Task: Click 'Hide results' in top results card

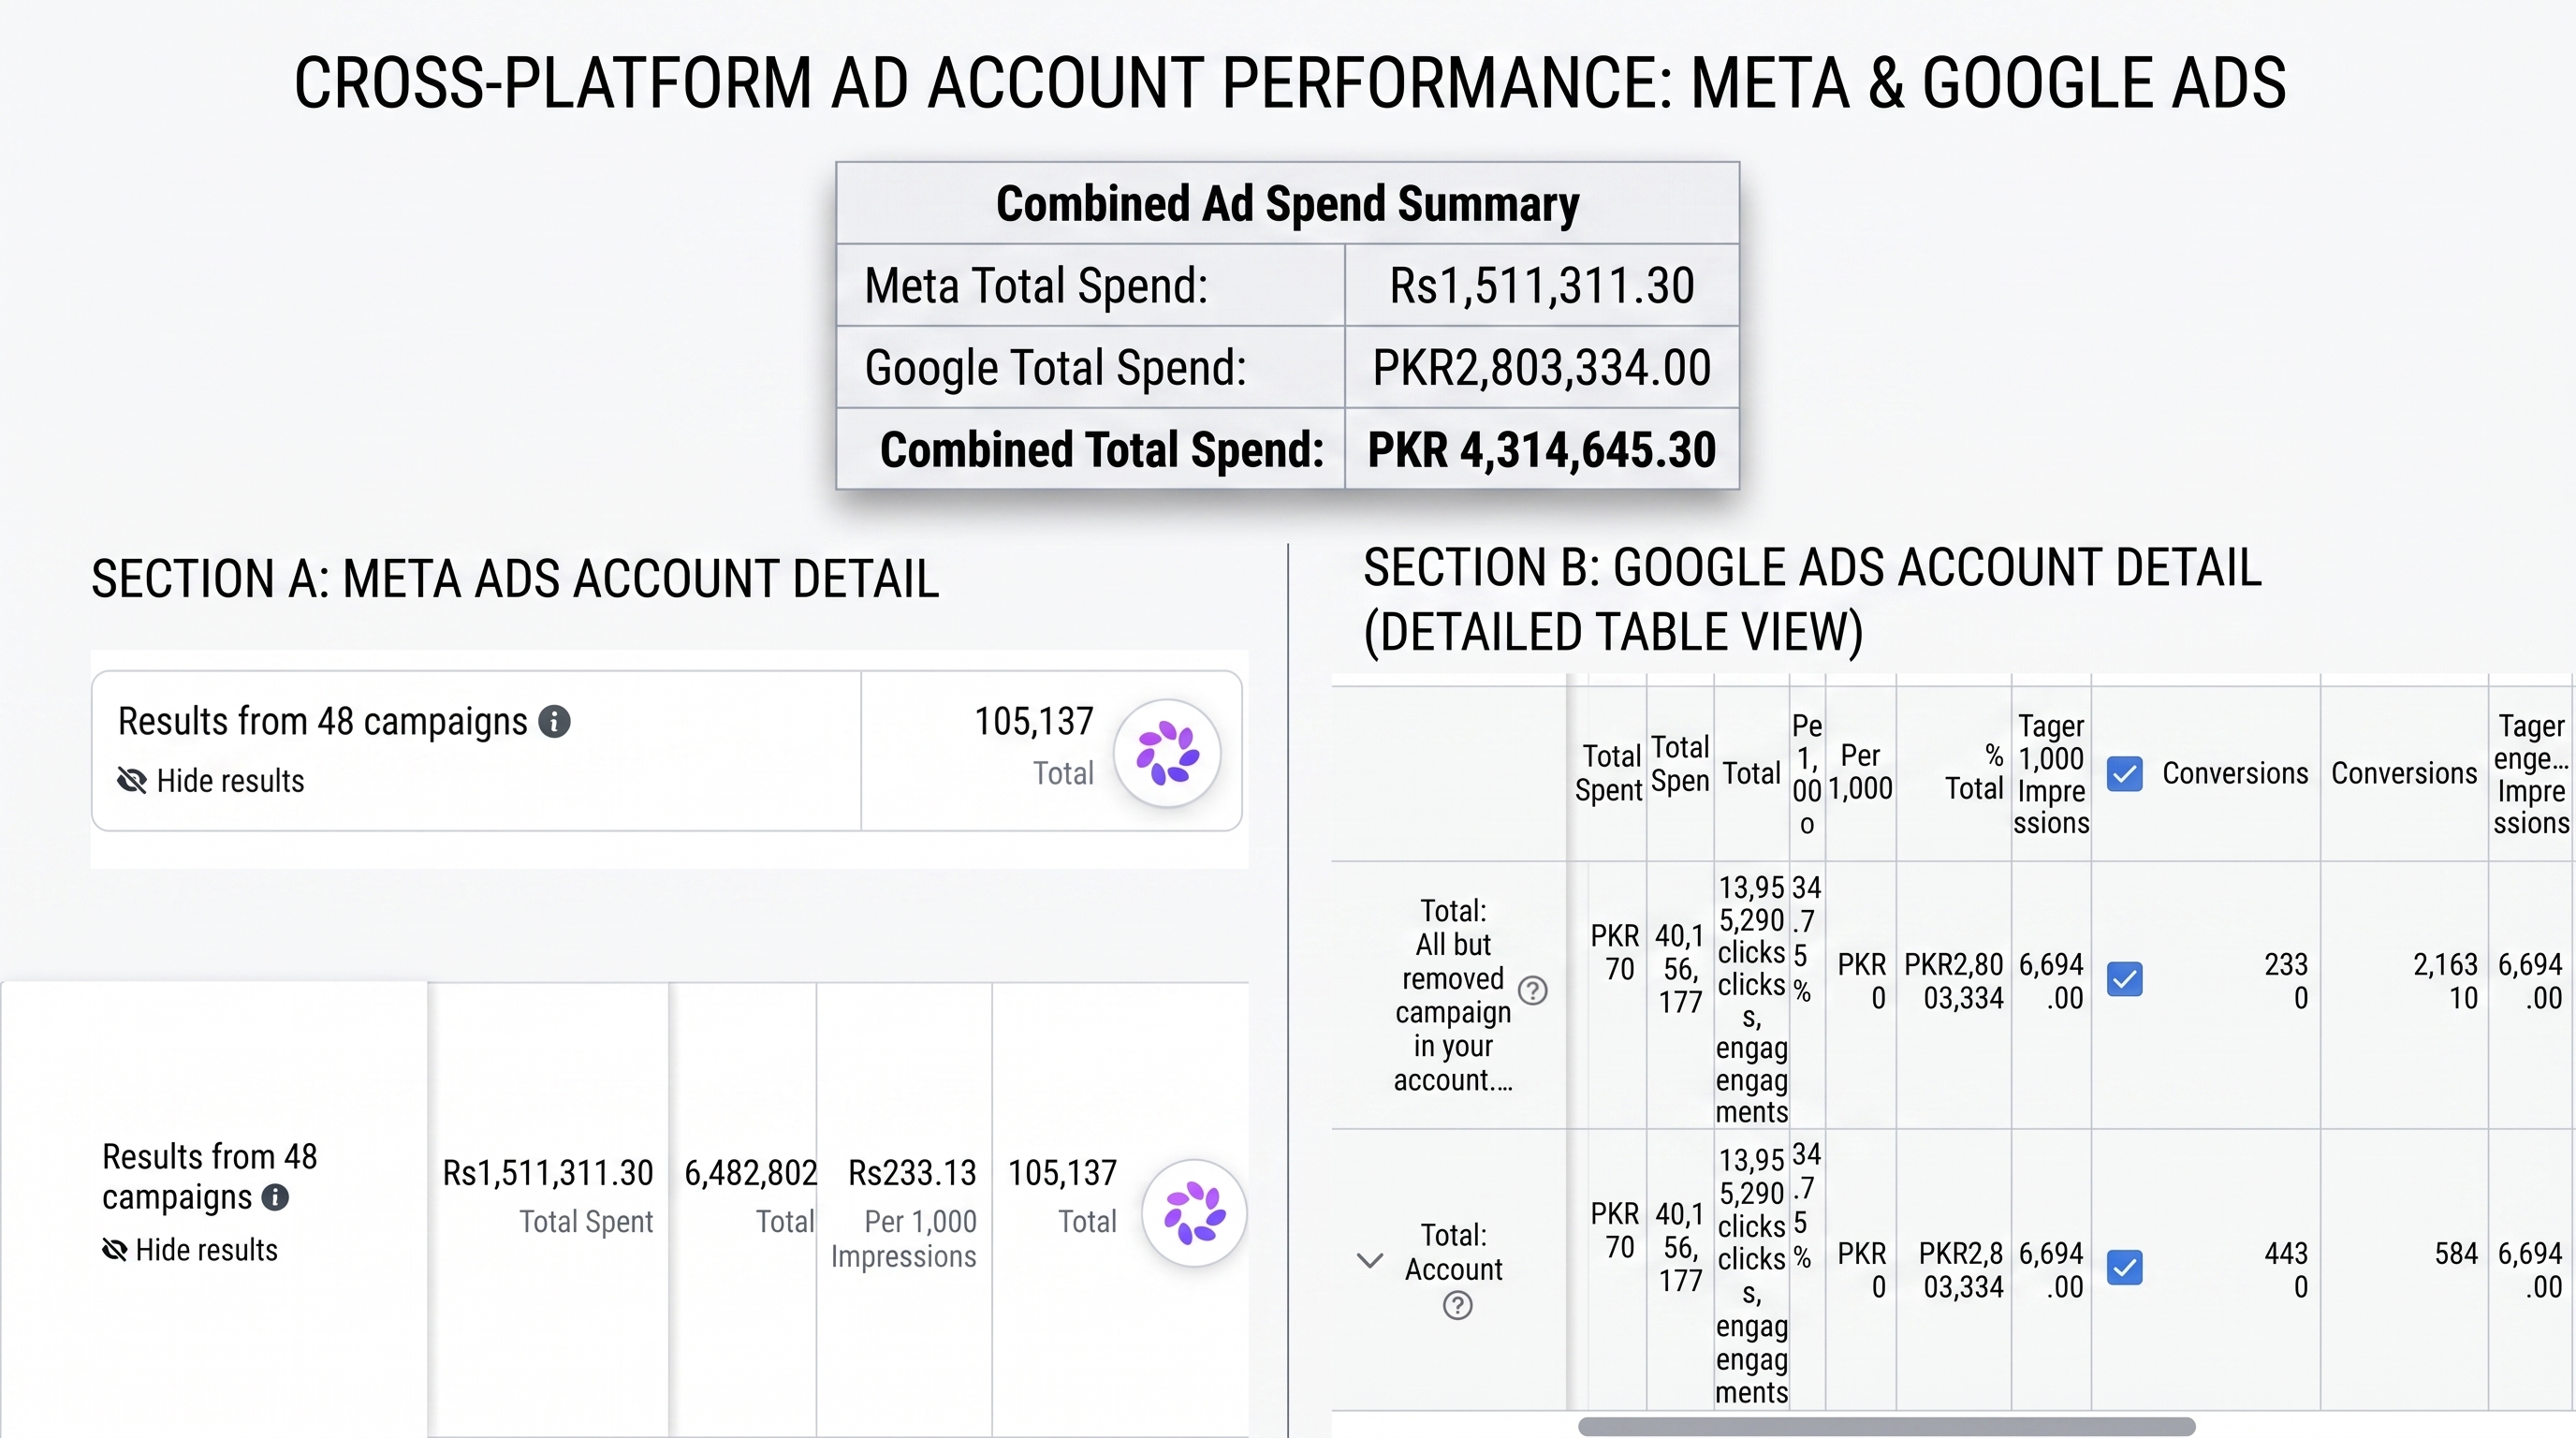Action: pyautogui.click(x=230, y=781)
